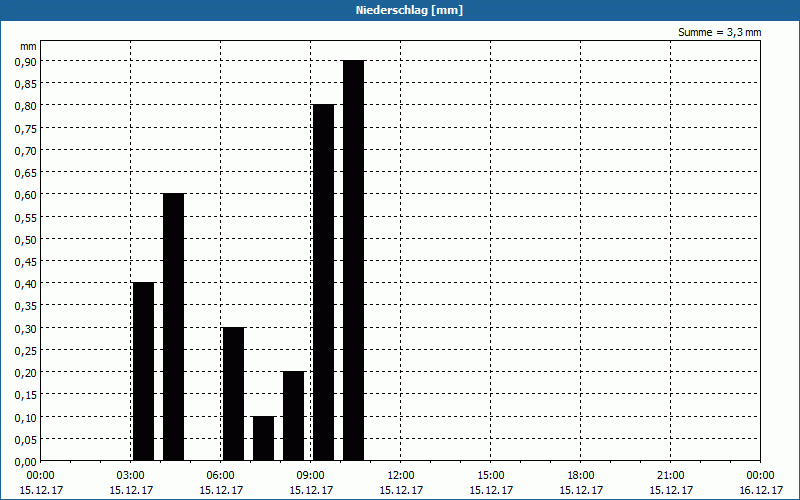Select the bar with value 0,80 mm

pyautogui.click(x=323, y=282)
